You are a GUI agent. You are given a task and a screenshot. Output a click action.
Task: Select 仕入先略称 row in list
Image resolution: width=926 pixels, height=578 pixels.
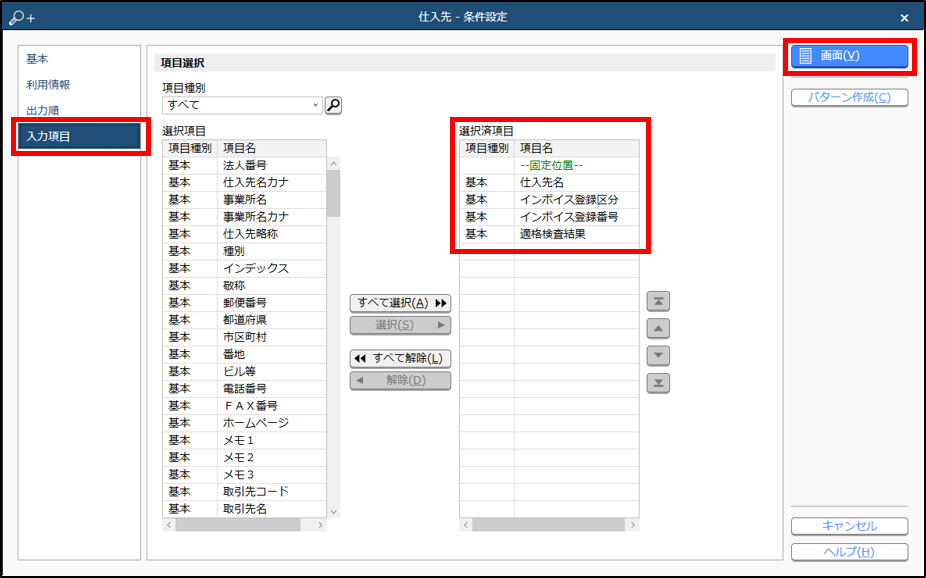click(x=244, y=234)
